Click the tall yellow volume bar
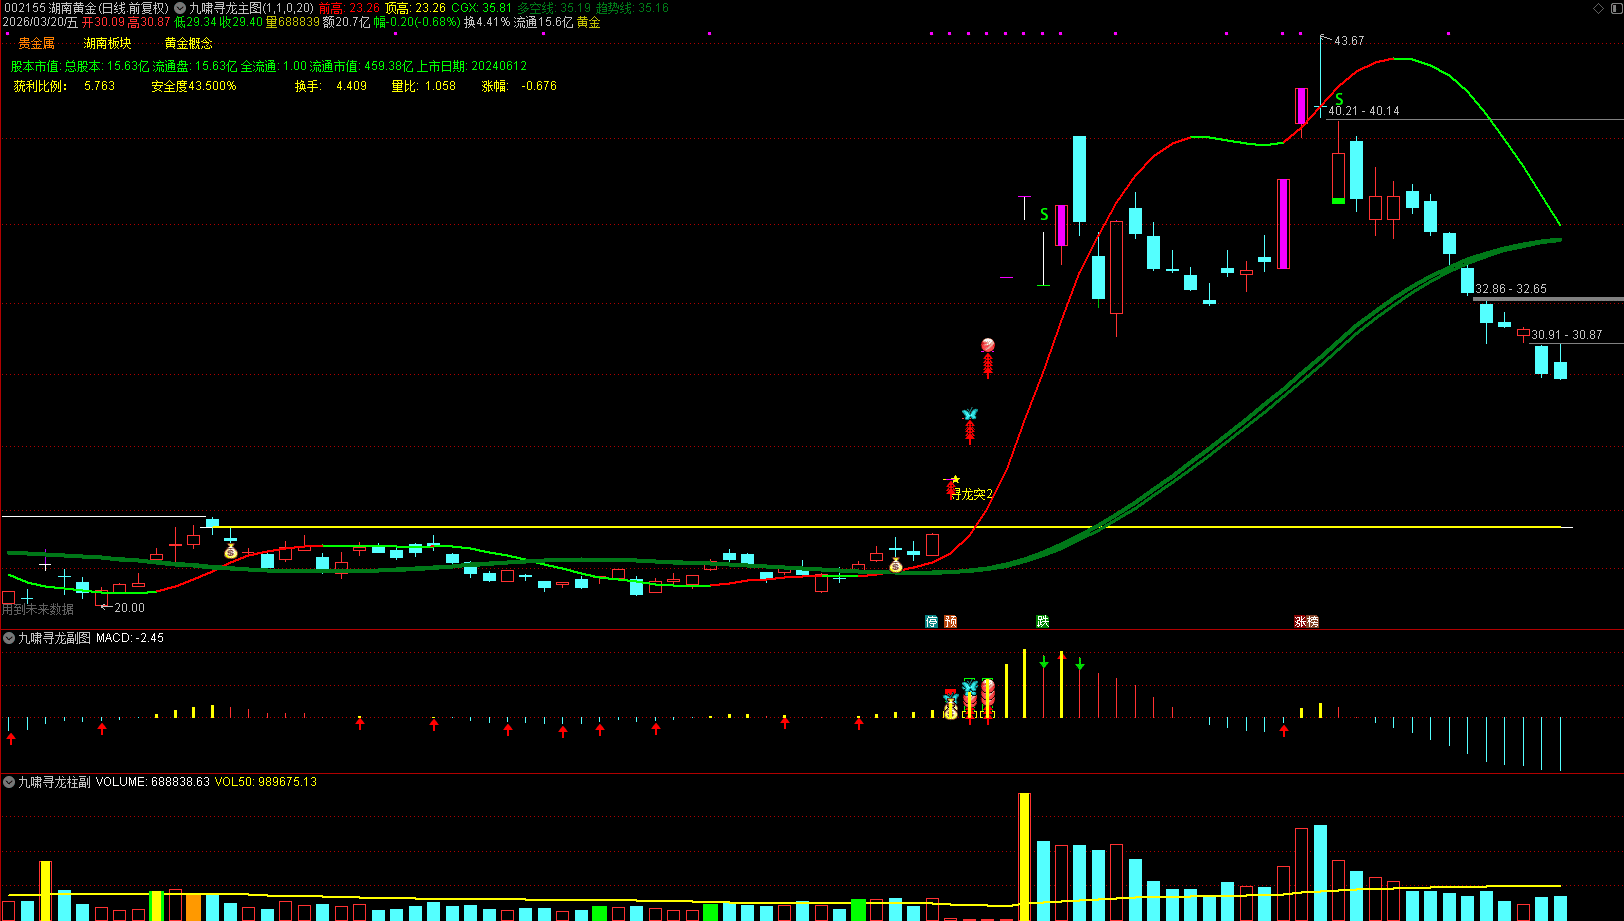1624x921 pixels. [1024, 855]
